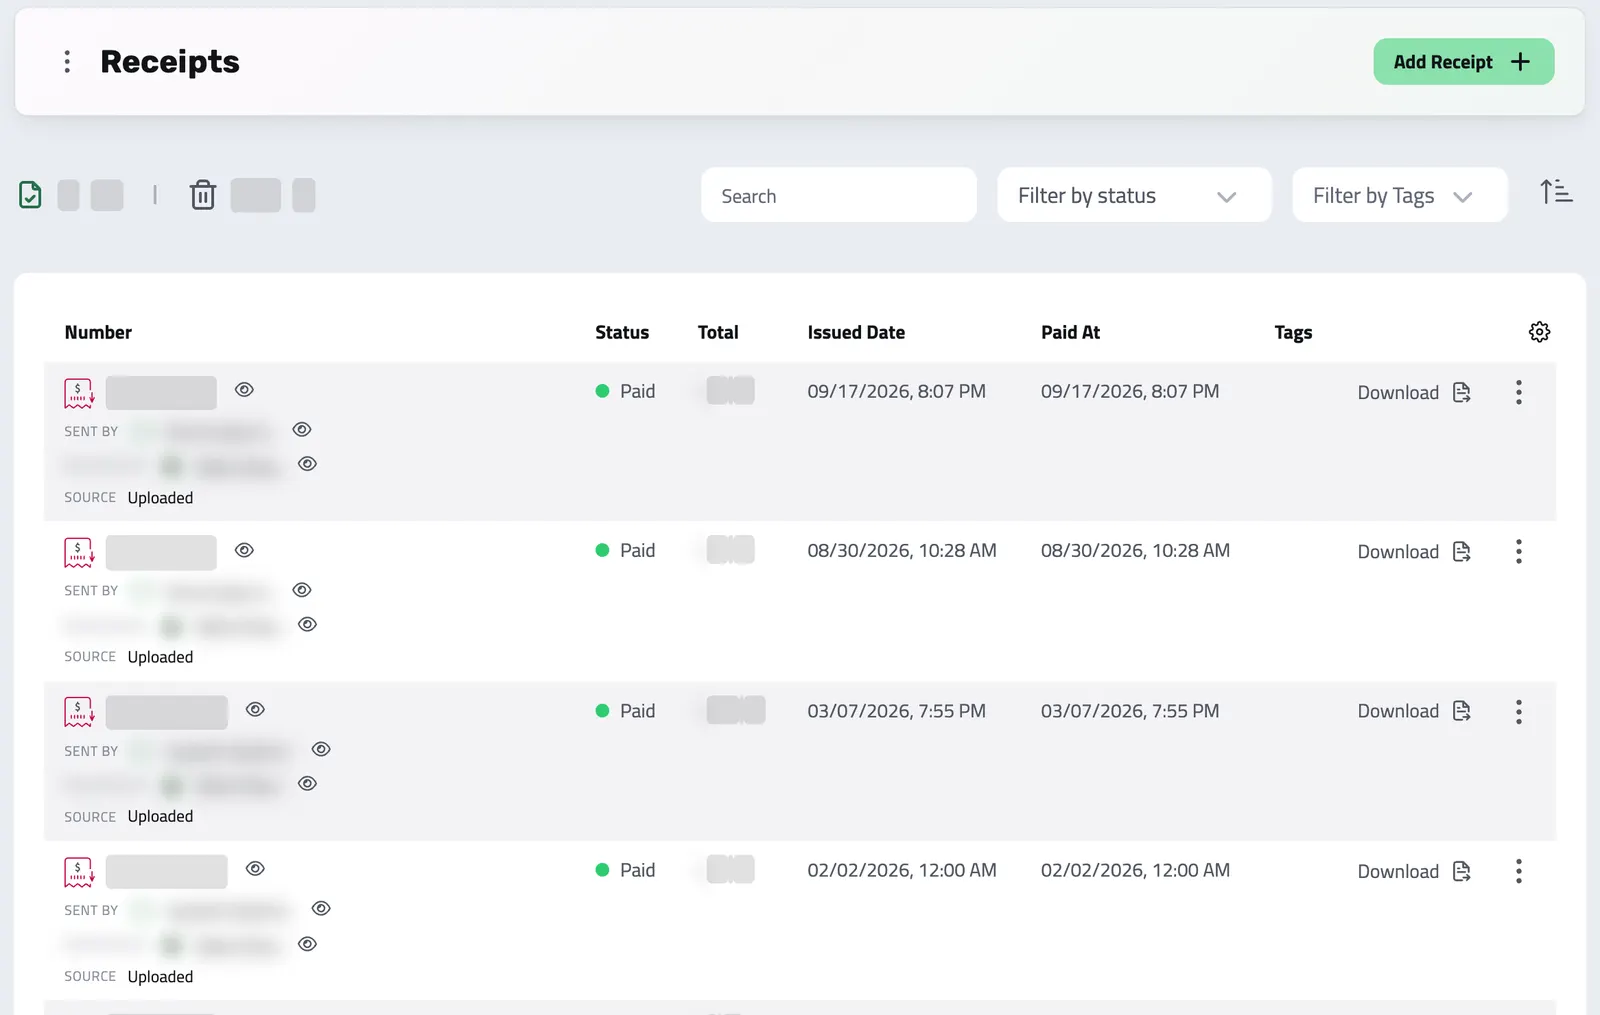Reveal receipt number in 09/17/2026 row

pos(244,390)
